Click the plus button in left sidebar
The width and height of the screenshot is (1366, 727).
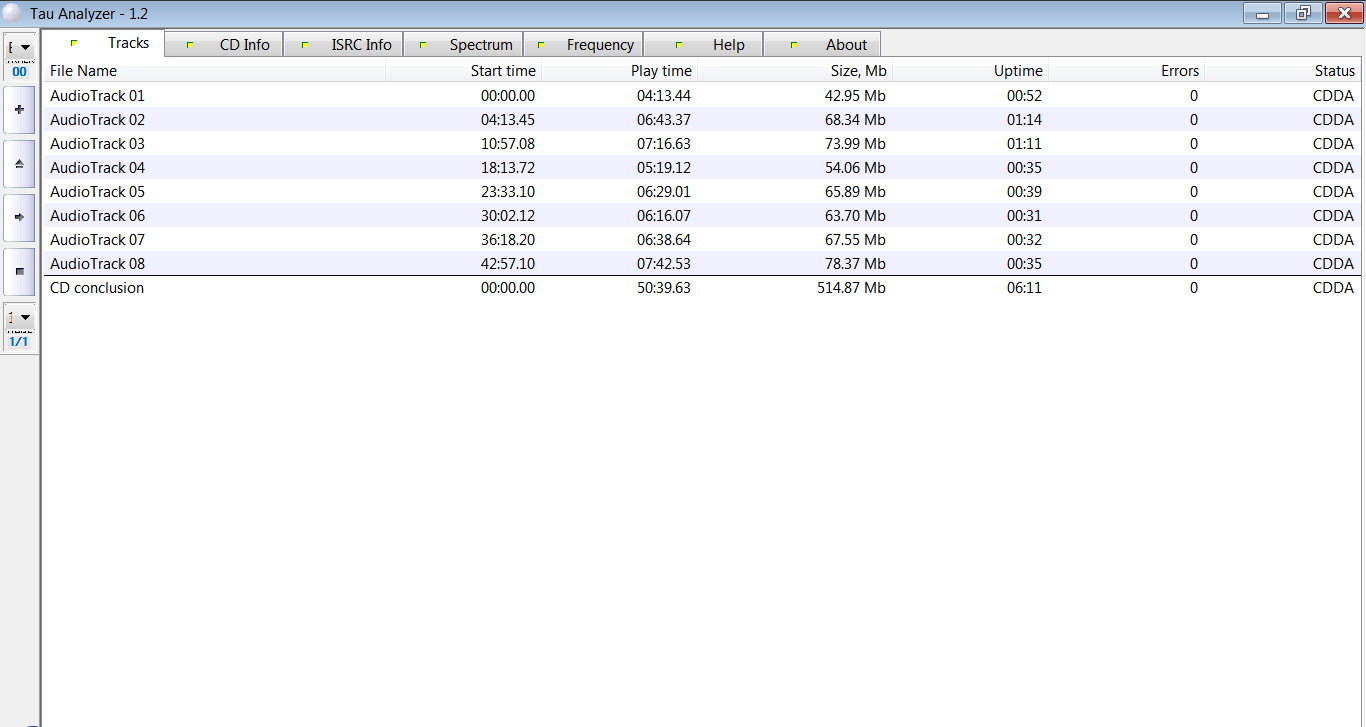click(x=19, y=110)
